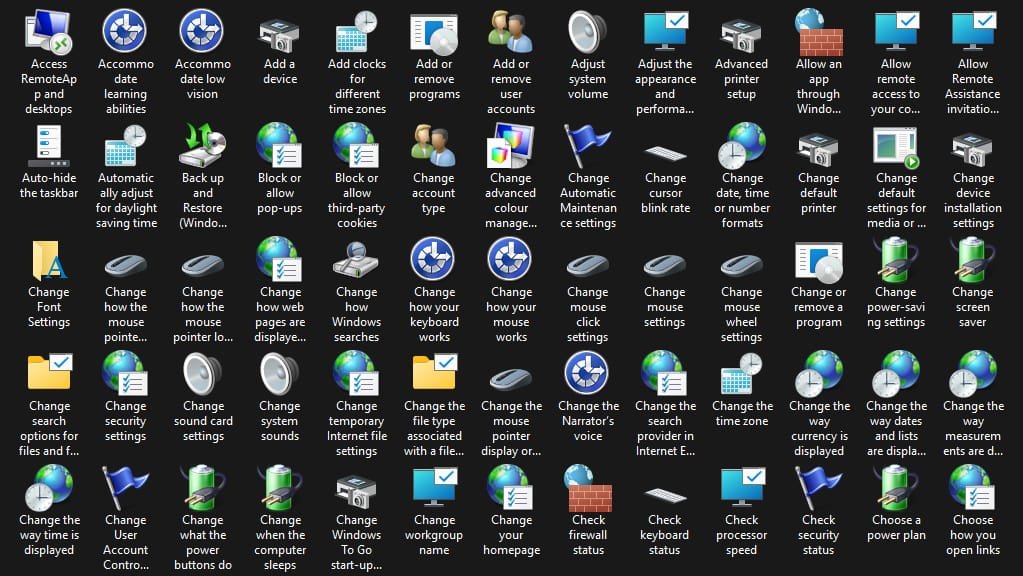This screenshot has height=576, width=1023.
Task: Open Change Font Settings icon
Action: coord(49,260)
